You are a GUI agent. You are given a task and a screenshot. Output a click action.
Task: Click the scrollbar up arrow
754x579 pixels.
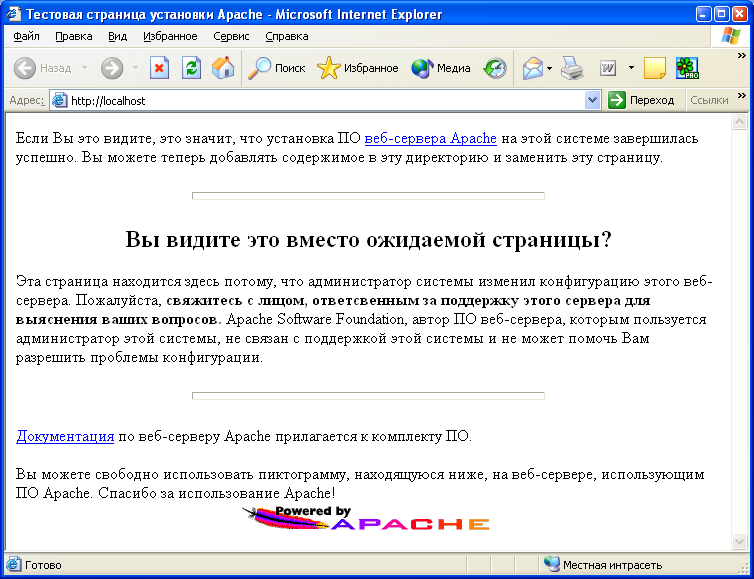(739, 122)
